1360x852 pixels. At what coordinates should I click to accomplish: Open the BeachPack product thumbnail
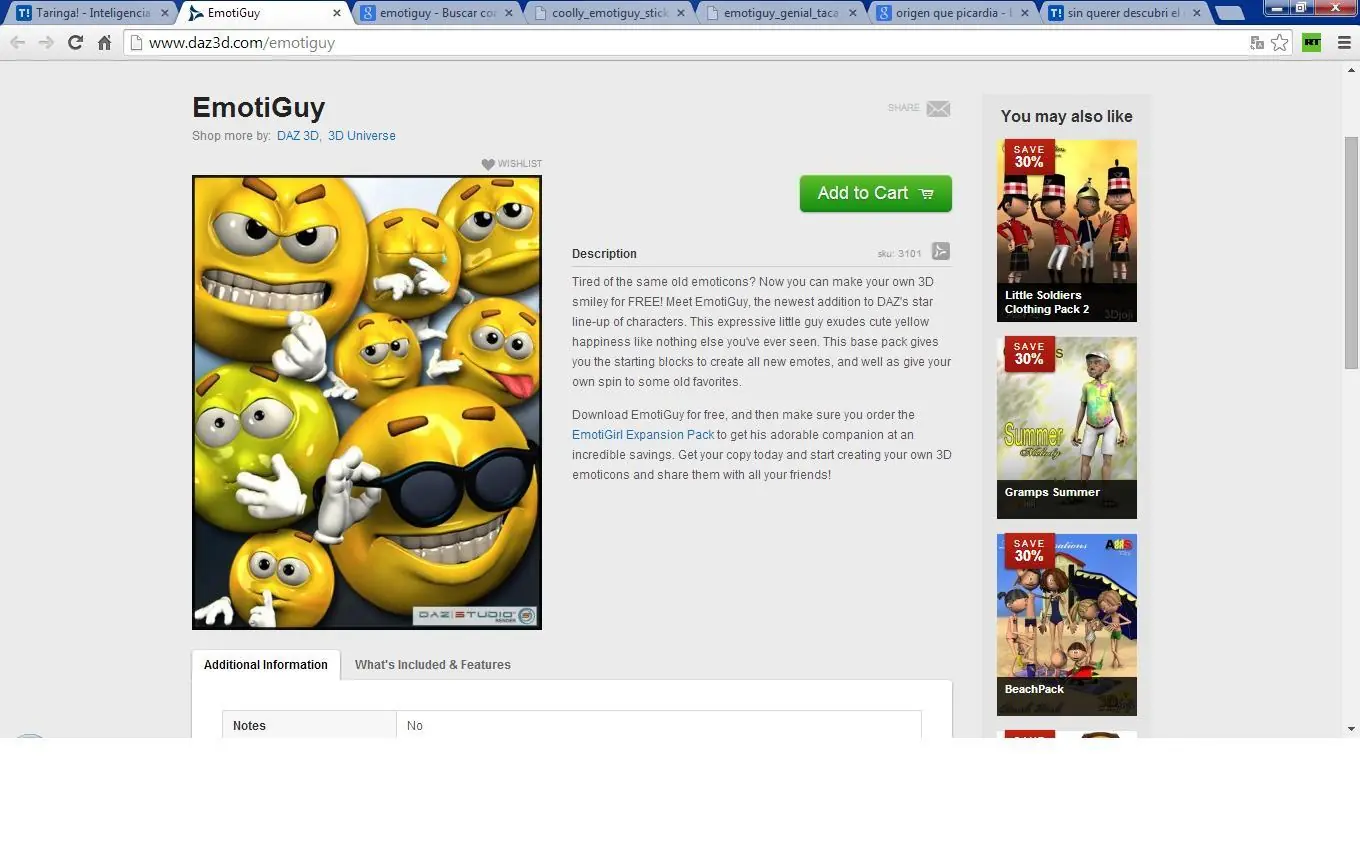pos(1067,625)
